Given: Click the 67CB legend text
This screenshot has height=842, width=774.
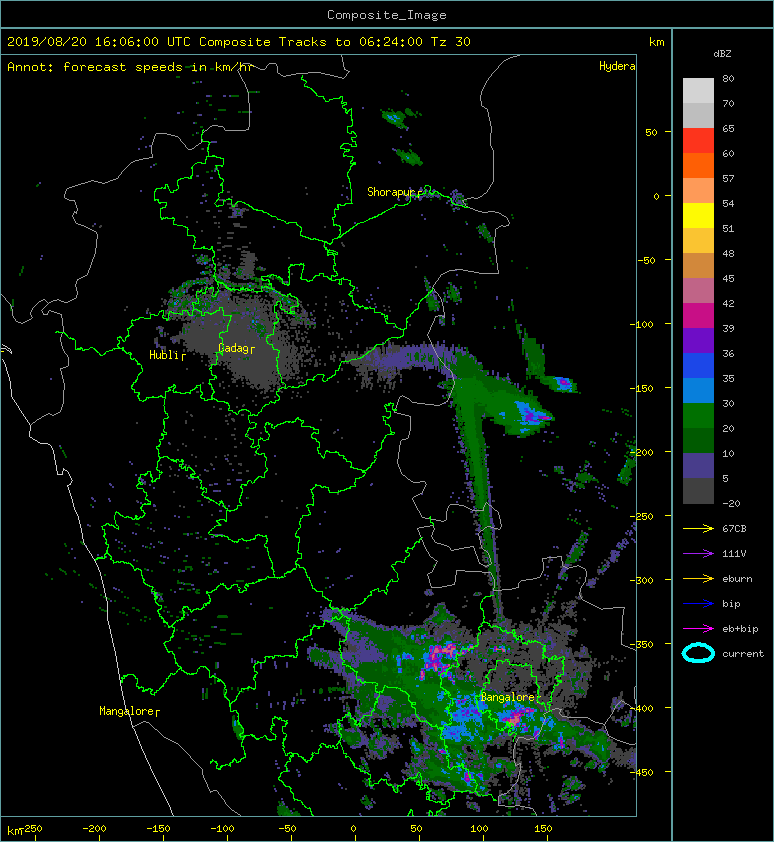Looking at the screenshot, I should [x=734, y=528].
